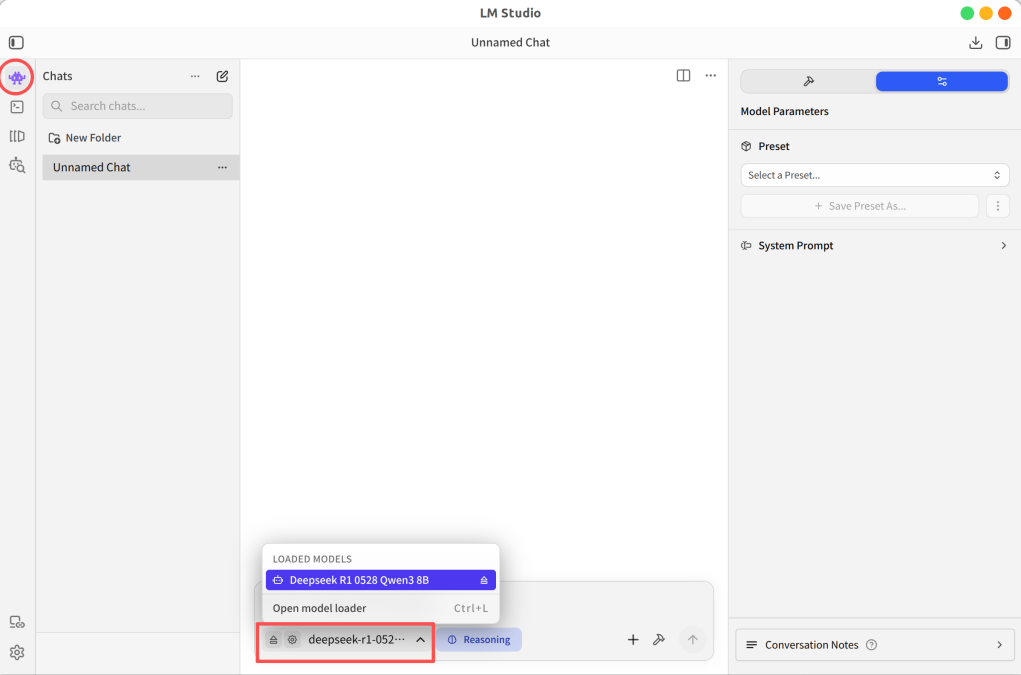Screen dimensions: 1021x675
Task: Click the Preset section label
Action: tap(774, 146)
